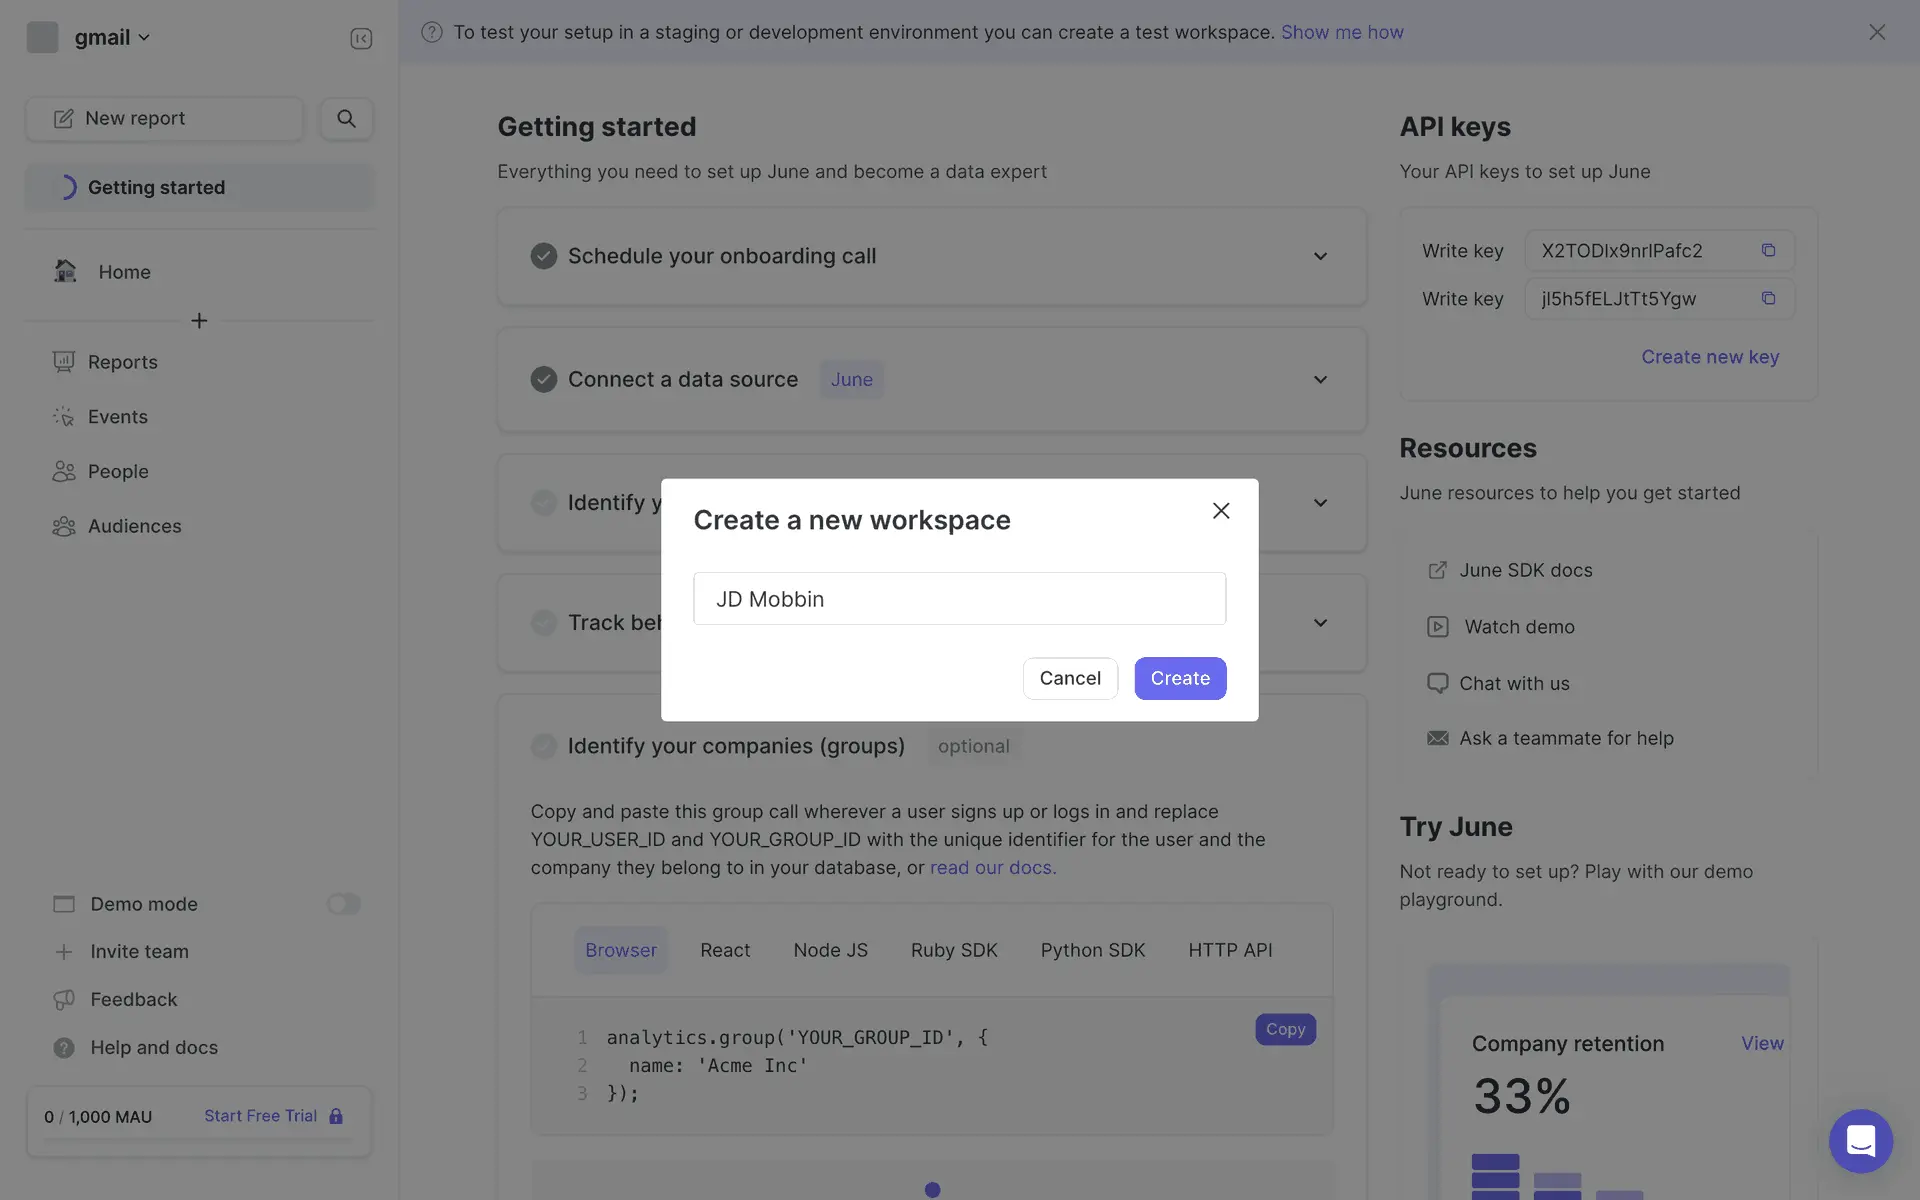
Task: Select the Node JS tab
Action: (x=830, y=950)
